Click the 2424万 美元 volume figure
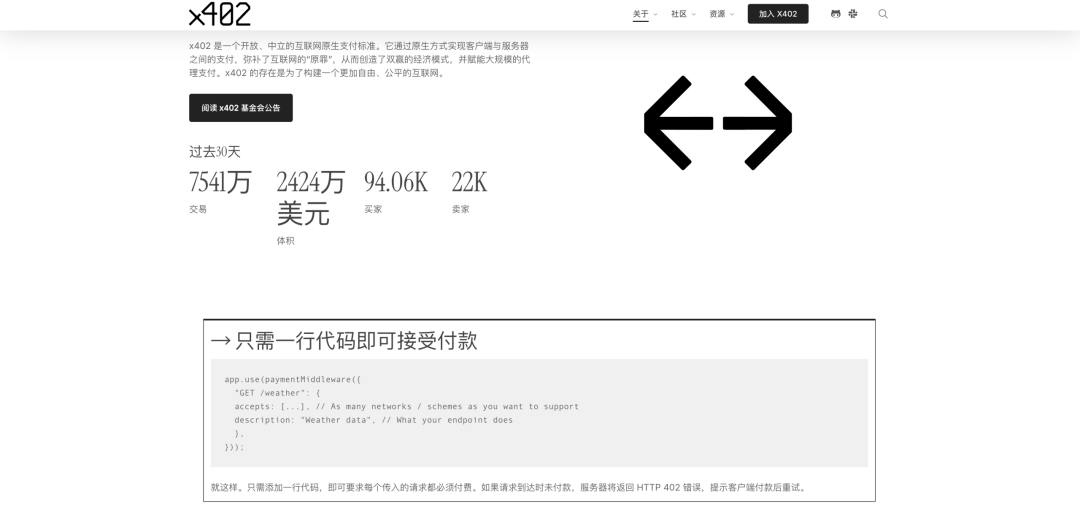The width and height of the screenshot is (1080, 508). pos(311,198)
